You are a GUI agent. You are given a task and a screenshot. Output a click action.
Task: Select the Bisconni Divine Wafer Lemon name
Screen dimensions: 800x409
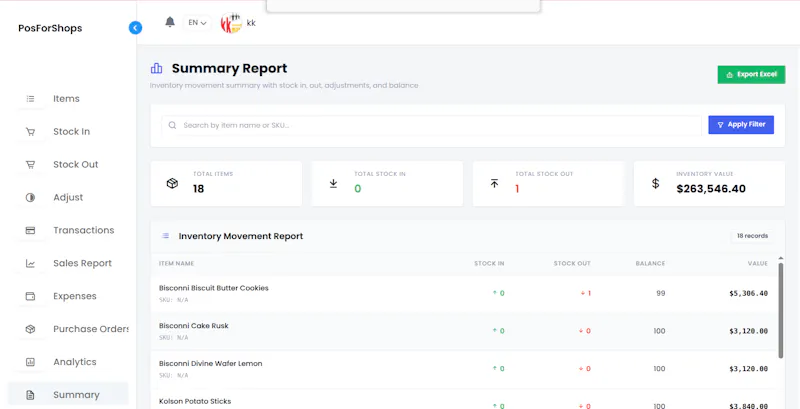(210, 364)
